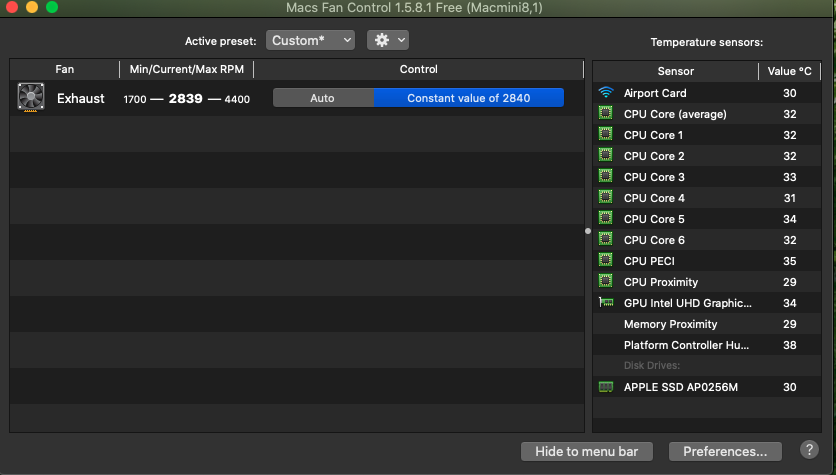Click the CPU Core 6 chip icon

pyautogui.click(x=606, y=239)
